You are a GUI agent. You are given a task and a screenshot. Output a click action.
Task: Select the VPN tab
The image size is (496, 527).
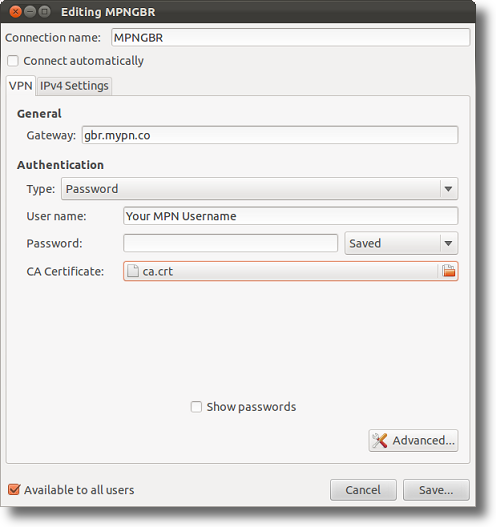20,86
